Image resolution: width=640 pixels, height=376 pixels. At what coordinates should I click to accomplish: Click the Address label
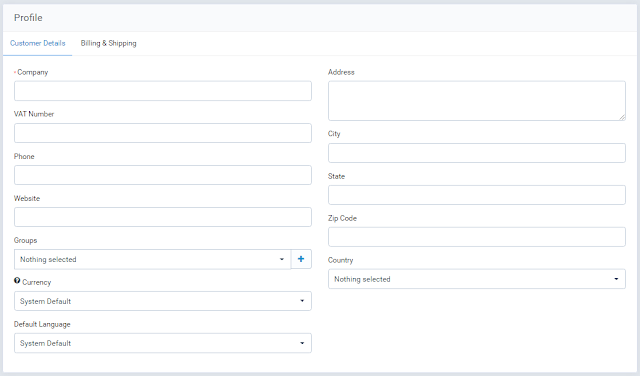click(x=341, y=72)
